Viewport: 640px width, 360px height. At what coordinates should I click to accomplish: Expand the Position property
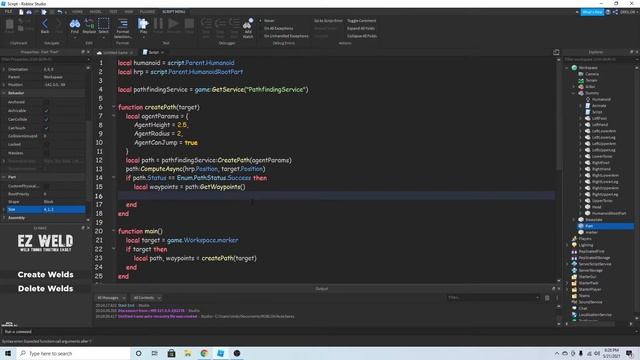coord(4,84)
